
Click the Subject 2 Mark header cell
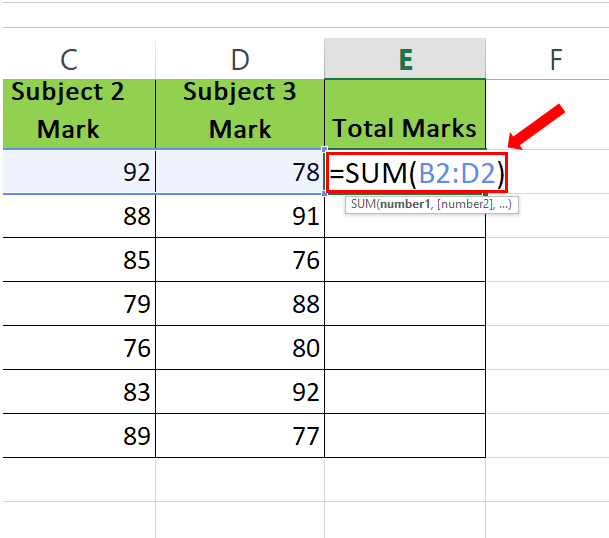[x=79, y=114]
